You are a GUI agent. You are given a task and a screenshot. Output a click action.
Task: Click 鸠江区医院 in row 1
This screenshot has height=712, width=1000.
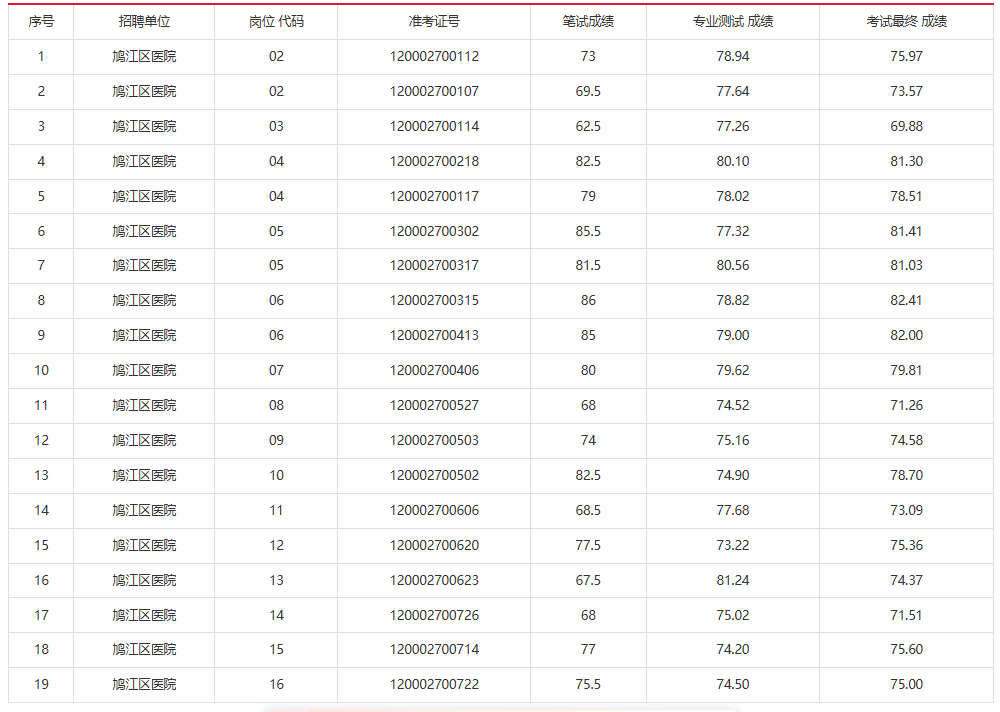(144, 57)
